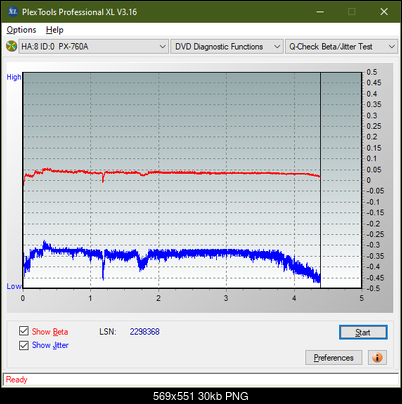Click the LSN label
This screenshot has height=404, width=402.
click(x=108, y=332)
